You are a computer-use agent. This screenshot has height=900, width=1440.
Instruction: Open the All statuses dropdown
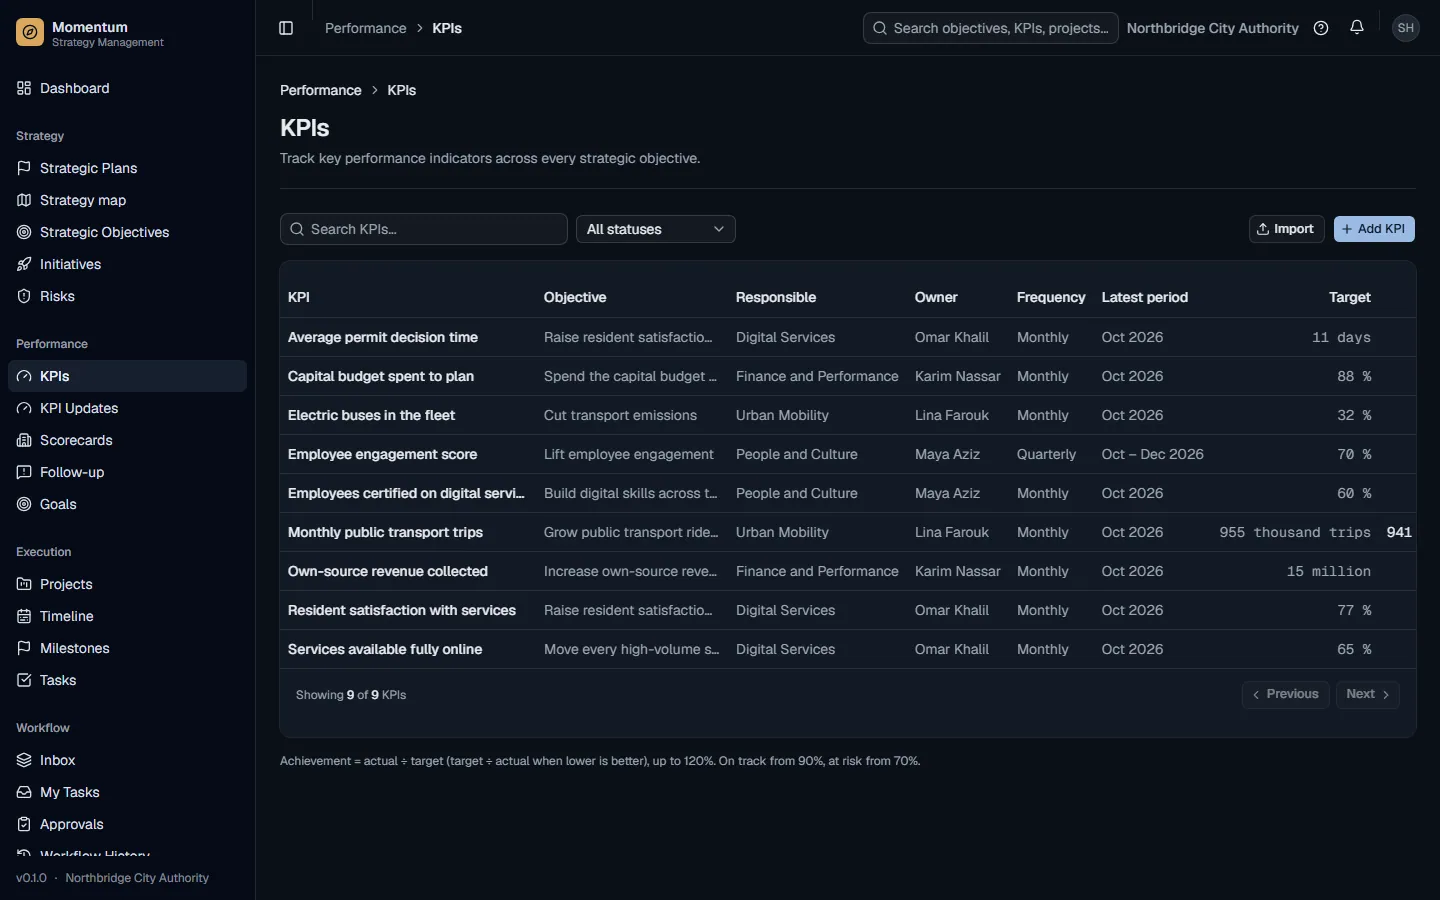coord(656,229)
